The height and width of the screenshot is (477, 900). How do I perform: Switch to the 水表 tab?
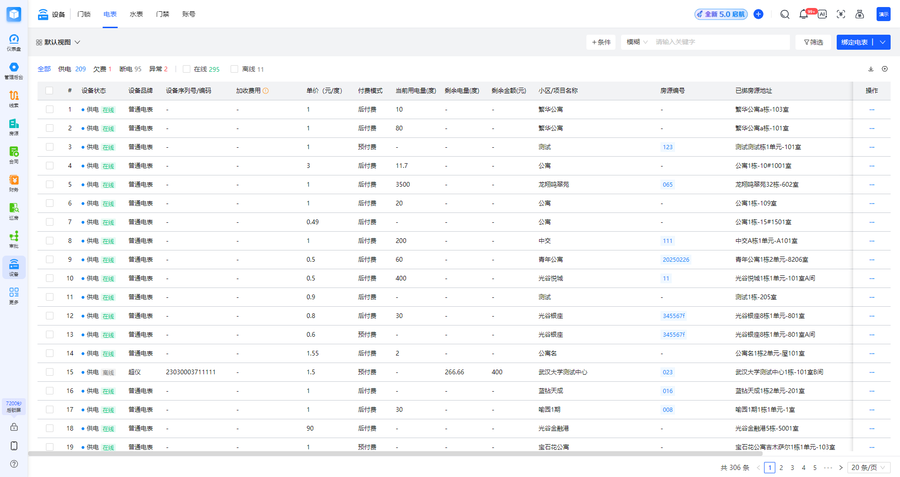[136, 14]
